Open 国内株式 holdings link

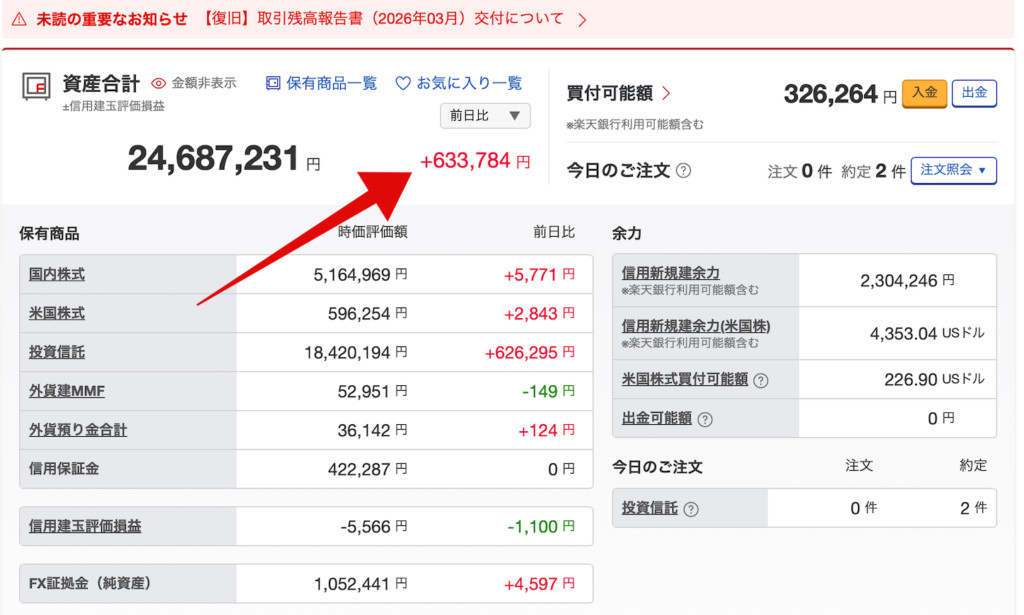click(57, 274)
